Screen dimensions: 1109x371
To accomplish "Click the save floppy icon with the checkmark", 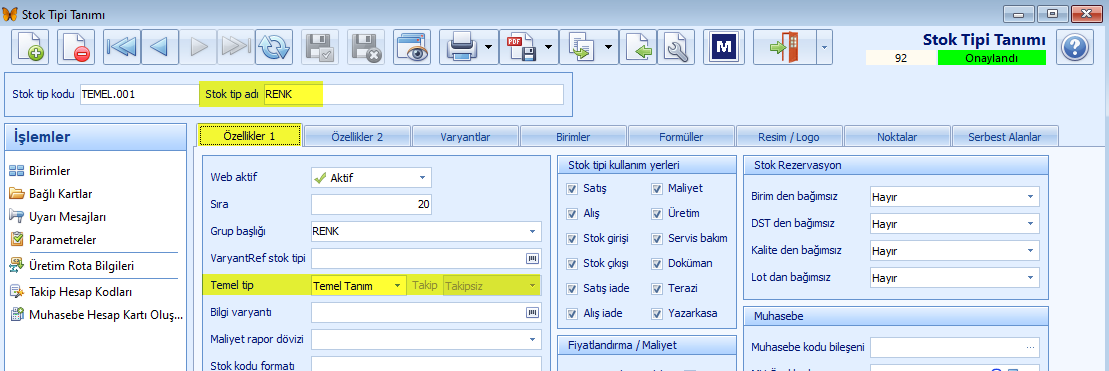I will tap(320, 48).
